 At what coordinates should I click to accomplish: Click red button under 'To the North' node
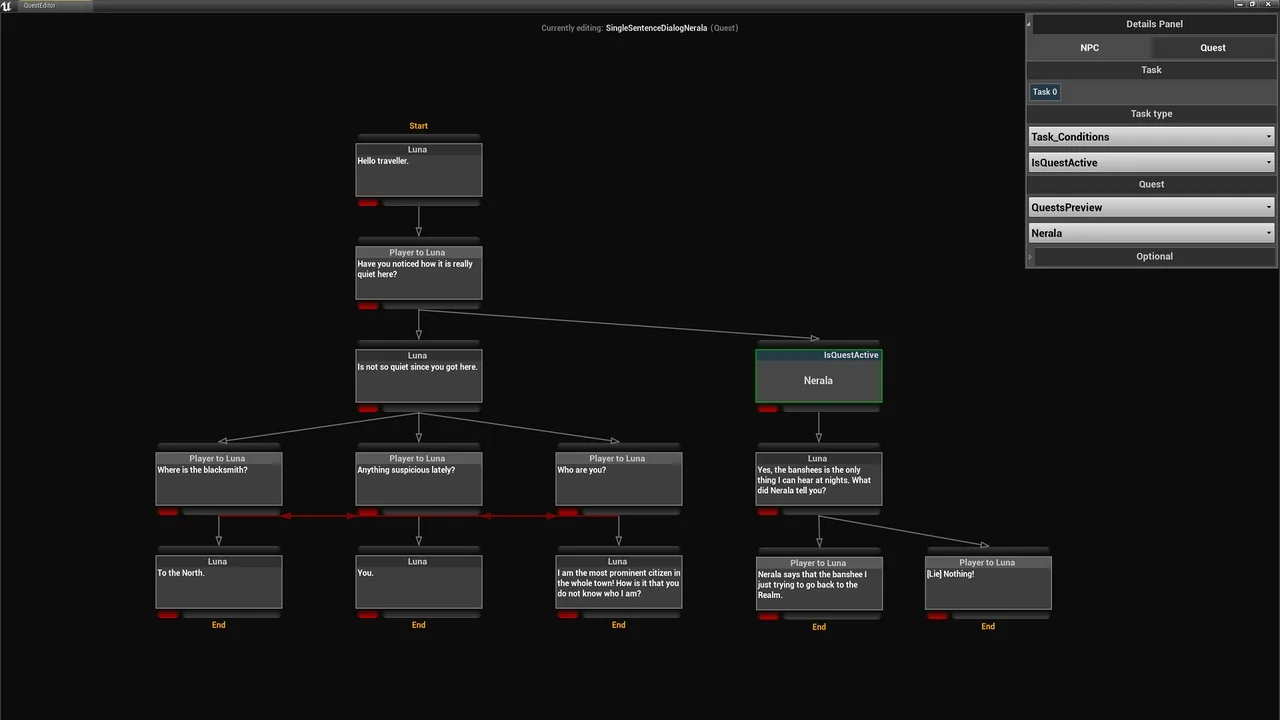[x=168, y=615]
